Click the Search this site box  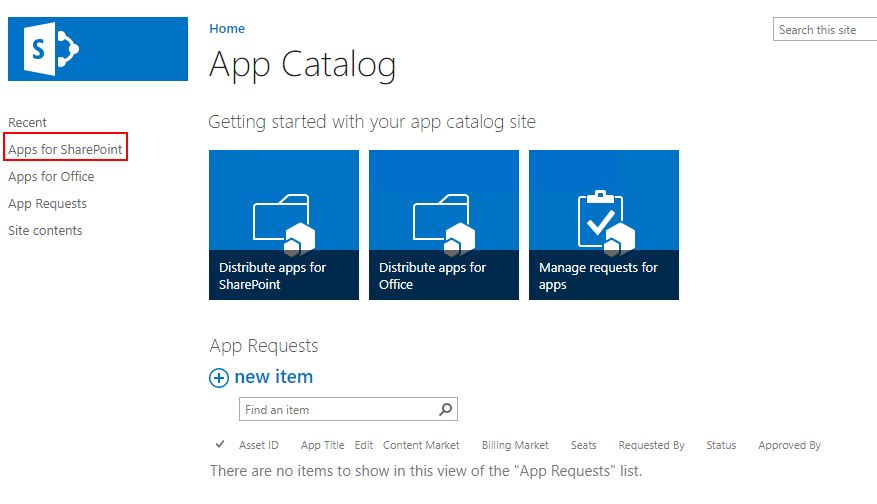click(824, 30)
